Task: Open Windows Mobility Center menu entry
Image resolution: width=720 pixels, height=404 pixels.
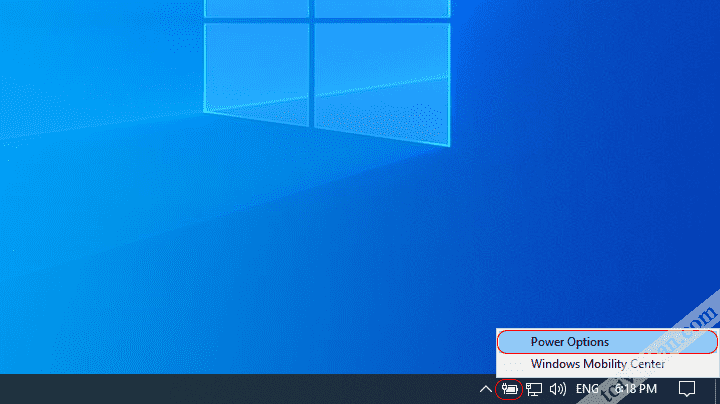Action: click(607, 364)
